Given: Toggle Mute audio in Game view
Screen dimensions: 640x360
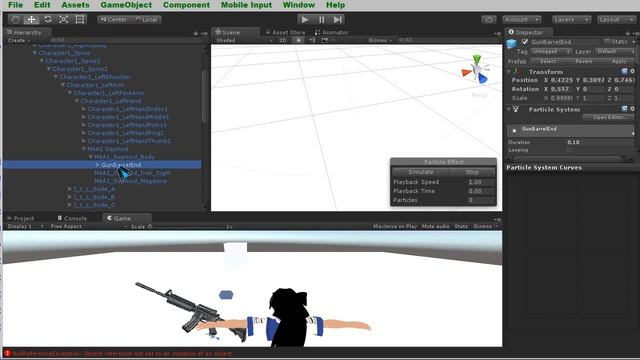Looking at the screenshot, I should [x=435, y=226].
